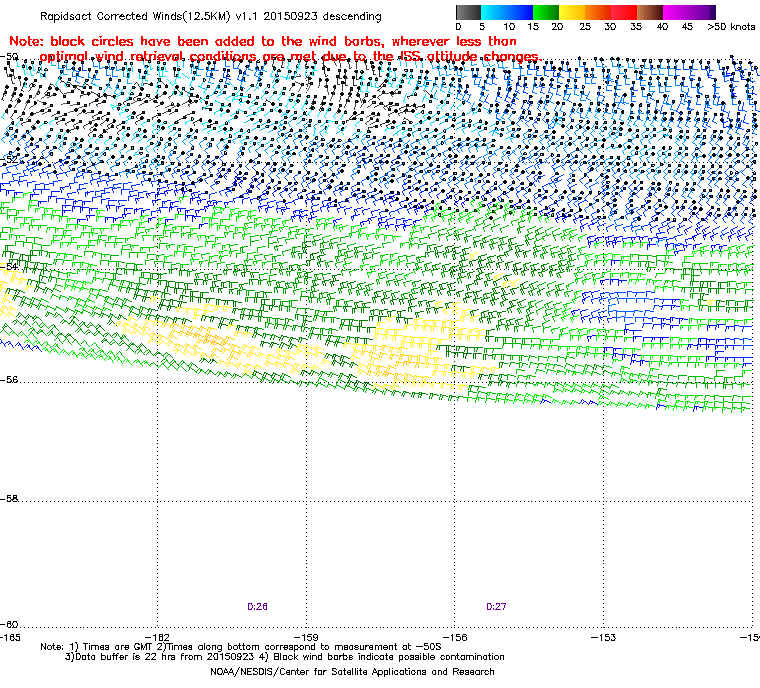Screen dimensions: 760x688
Task: Click the '-54' latitude axis label
Action: click(x=9, y=266)
